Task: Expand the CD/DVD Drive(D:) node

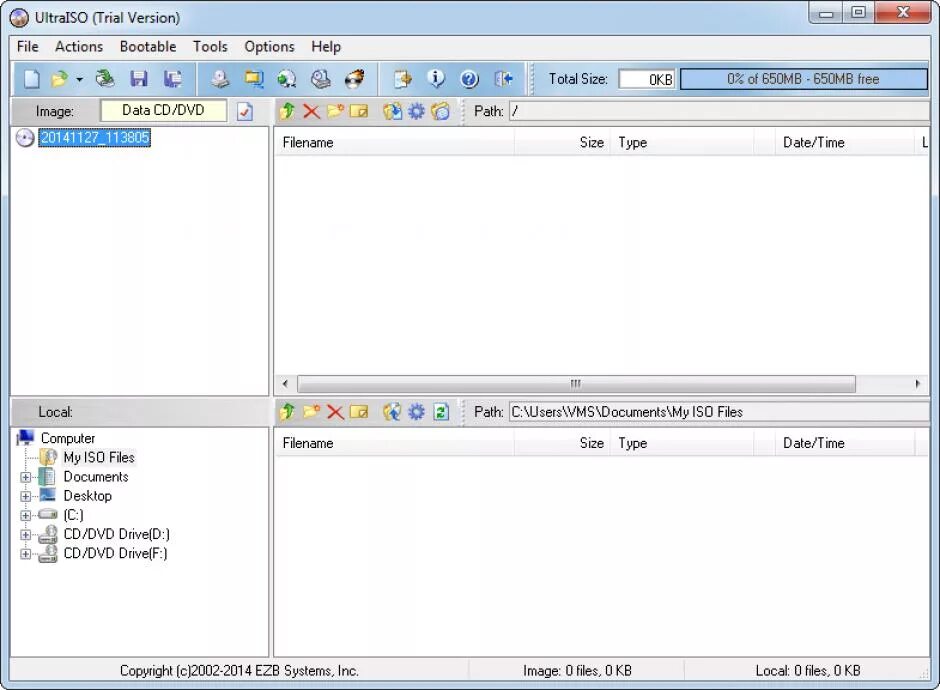Action: (x=25, y=535)
